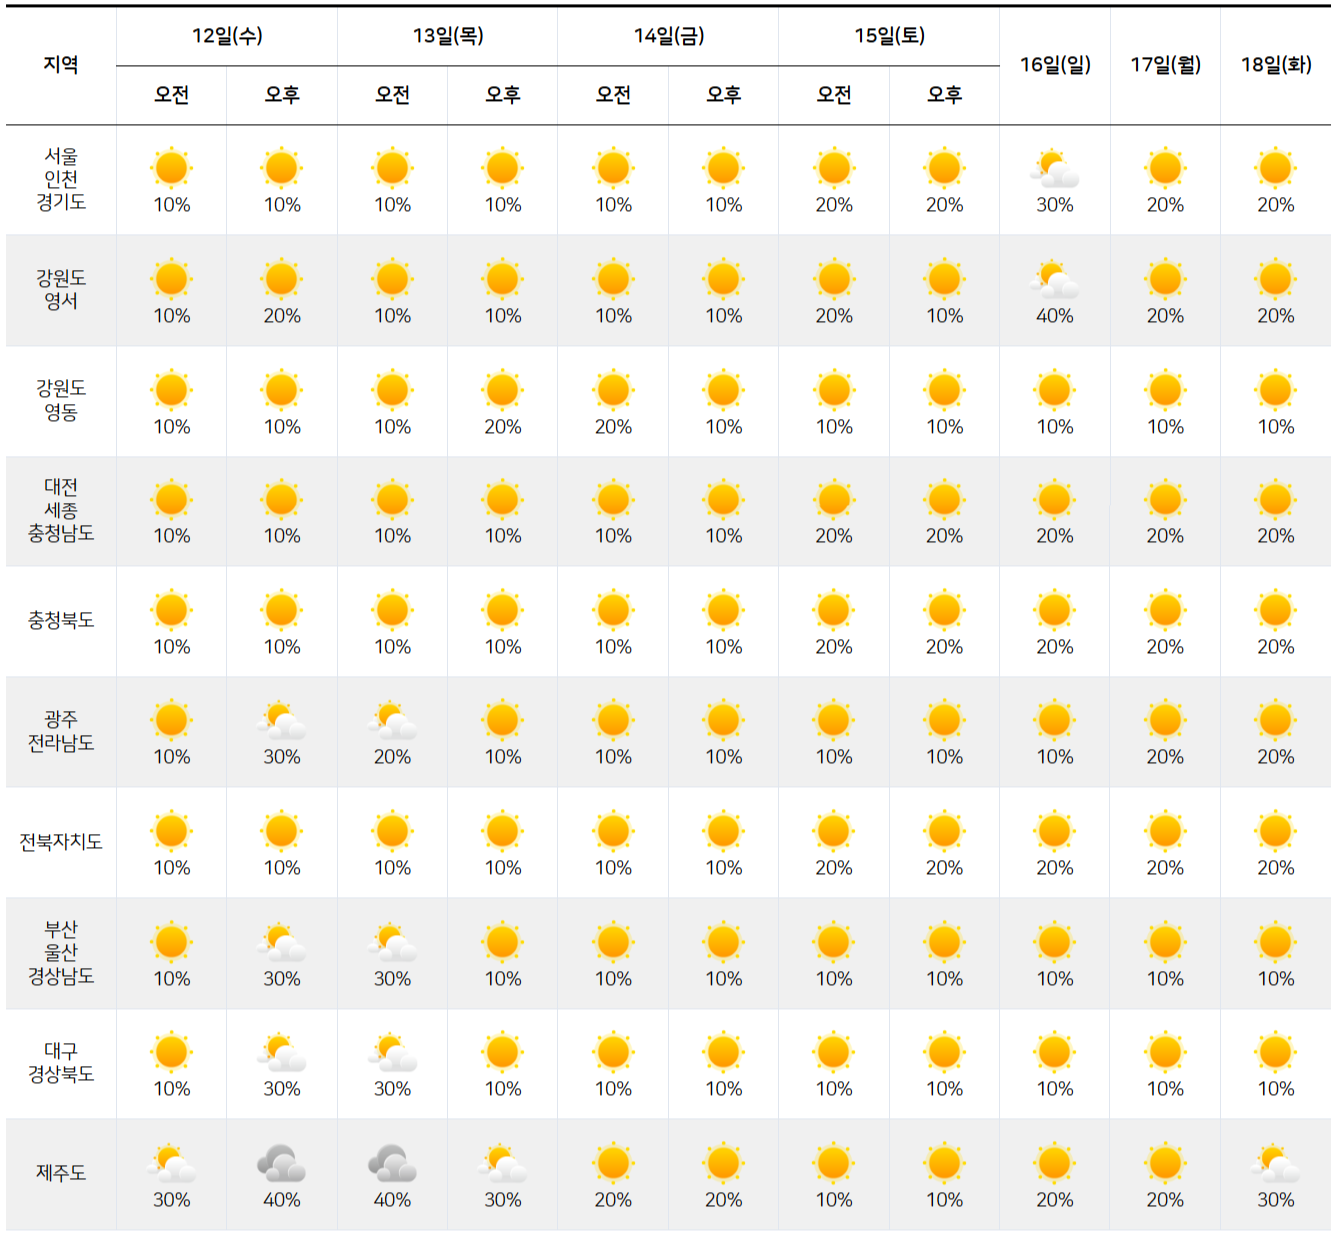Select 부산 울산 경상남도 sunny icon for 14일 오후
The height and width of the screenshot is (1237, 1338).
[x=723, y=942]
